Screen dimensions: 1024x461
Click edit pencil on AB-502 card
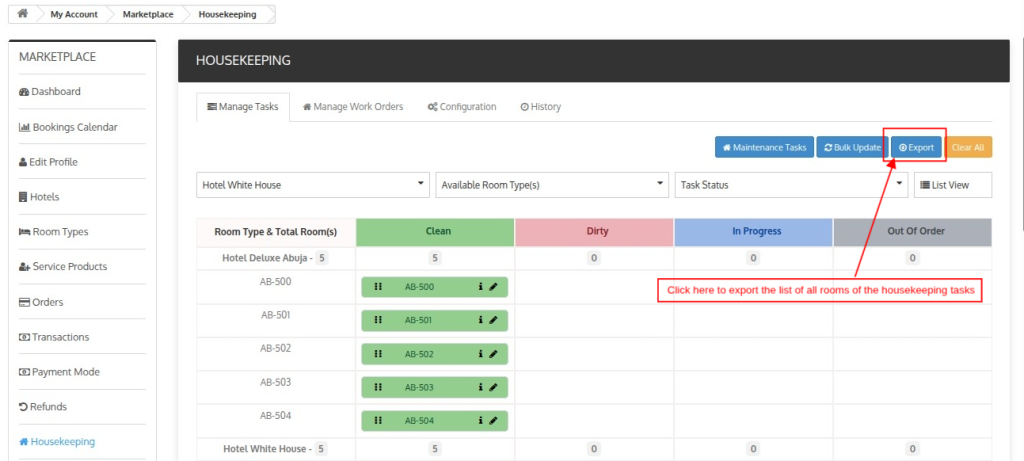[x=493, y=353]
